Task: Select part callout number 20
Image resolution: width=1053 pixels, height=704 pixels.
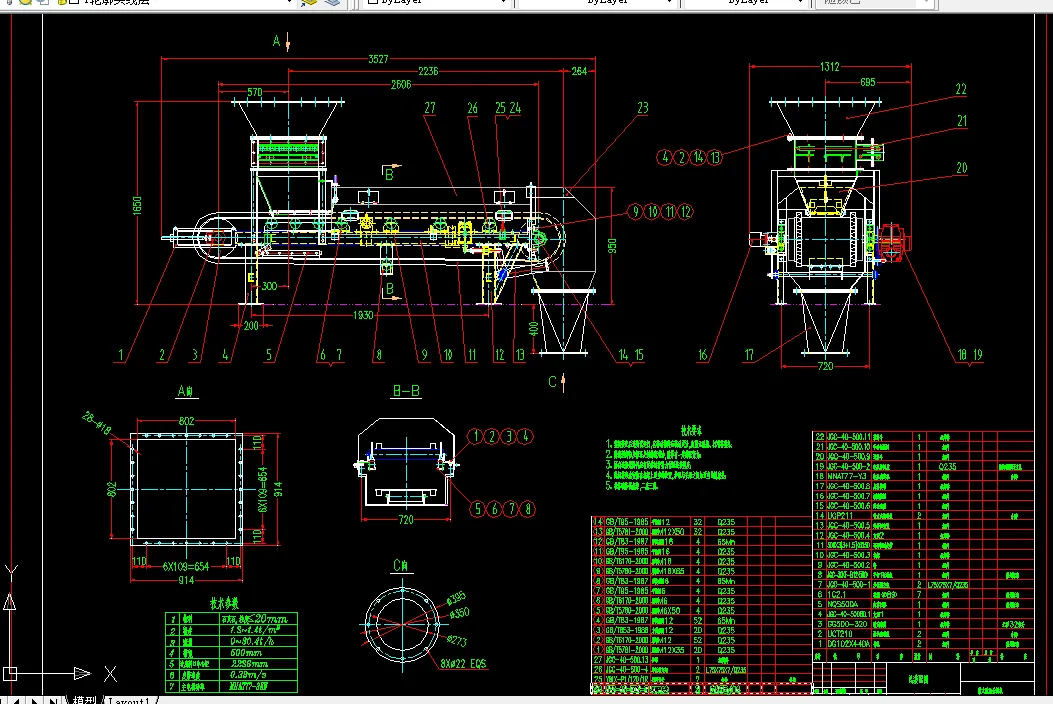Action: click(x=962, y=168)
